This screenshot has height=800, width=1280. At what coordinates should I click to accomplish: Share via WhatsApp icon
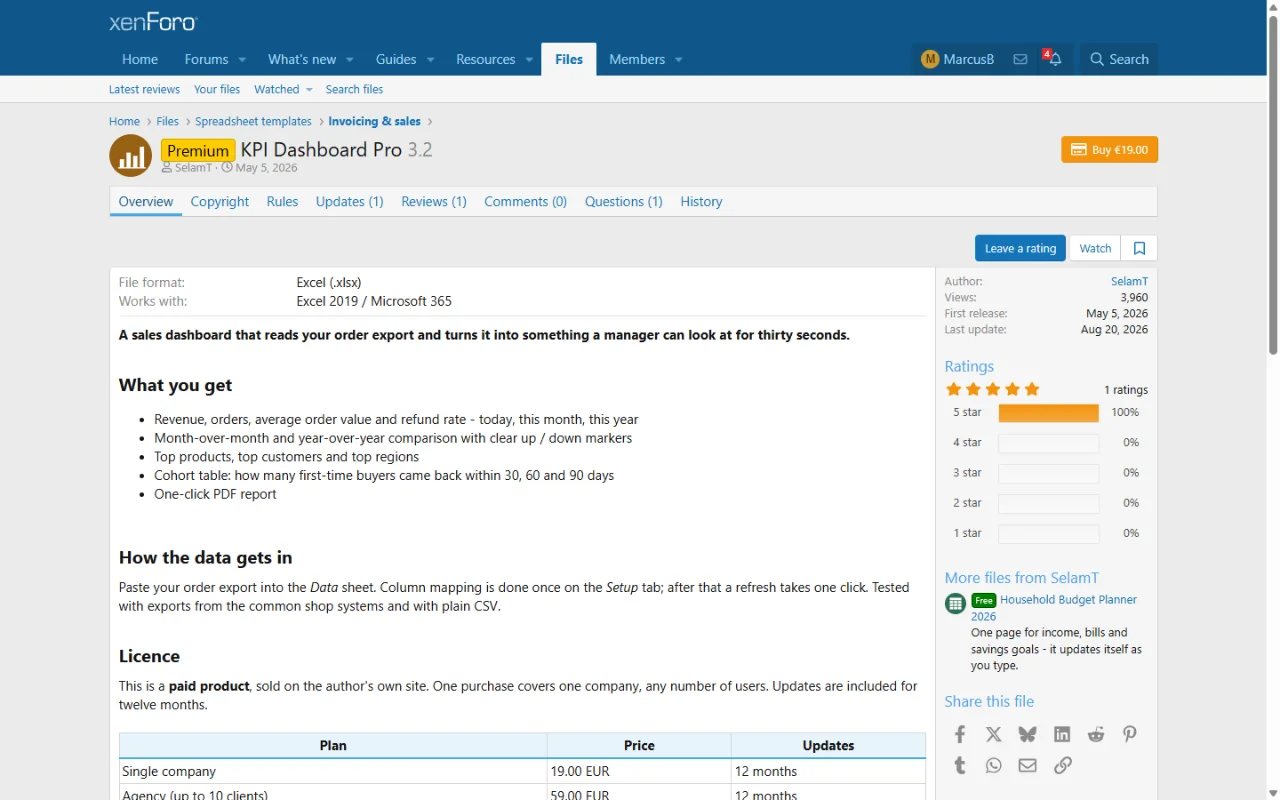click(x=993, y=765)
